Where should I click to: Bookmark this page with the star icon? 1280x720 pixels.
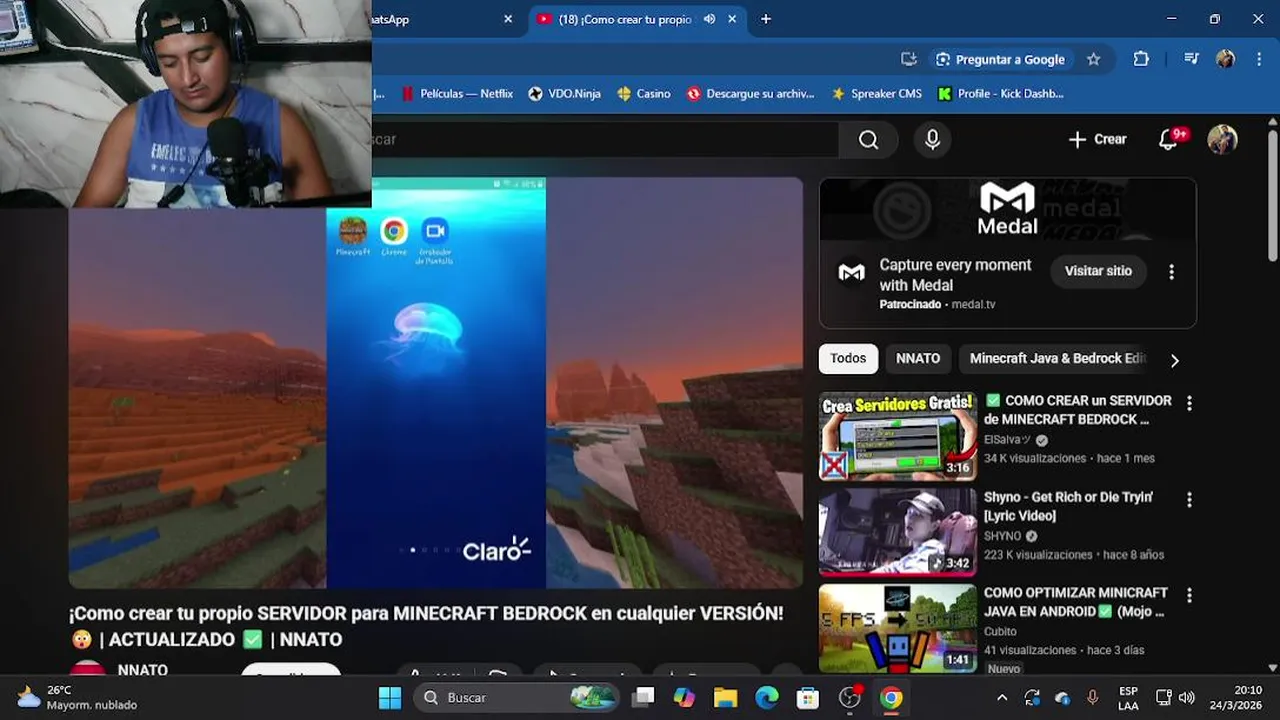point(1093,59)
